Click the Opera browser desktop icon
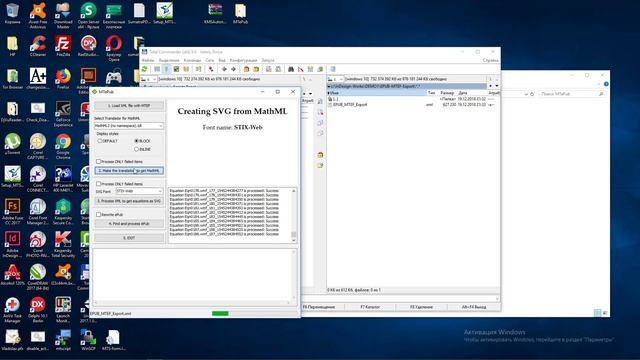640x360 pixels. tap(113, 48)
